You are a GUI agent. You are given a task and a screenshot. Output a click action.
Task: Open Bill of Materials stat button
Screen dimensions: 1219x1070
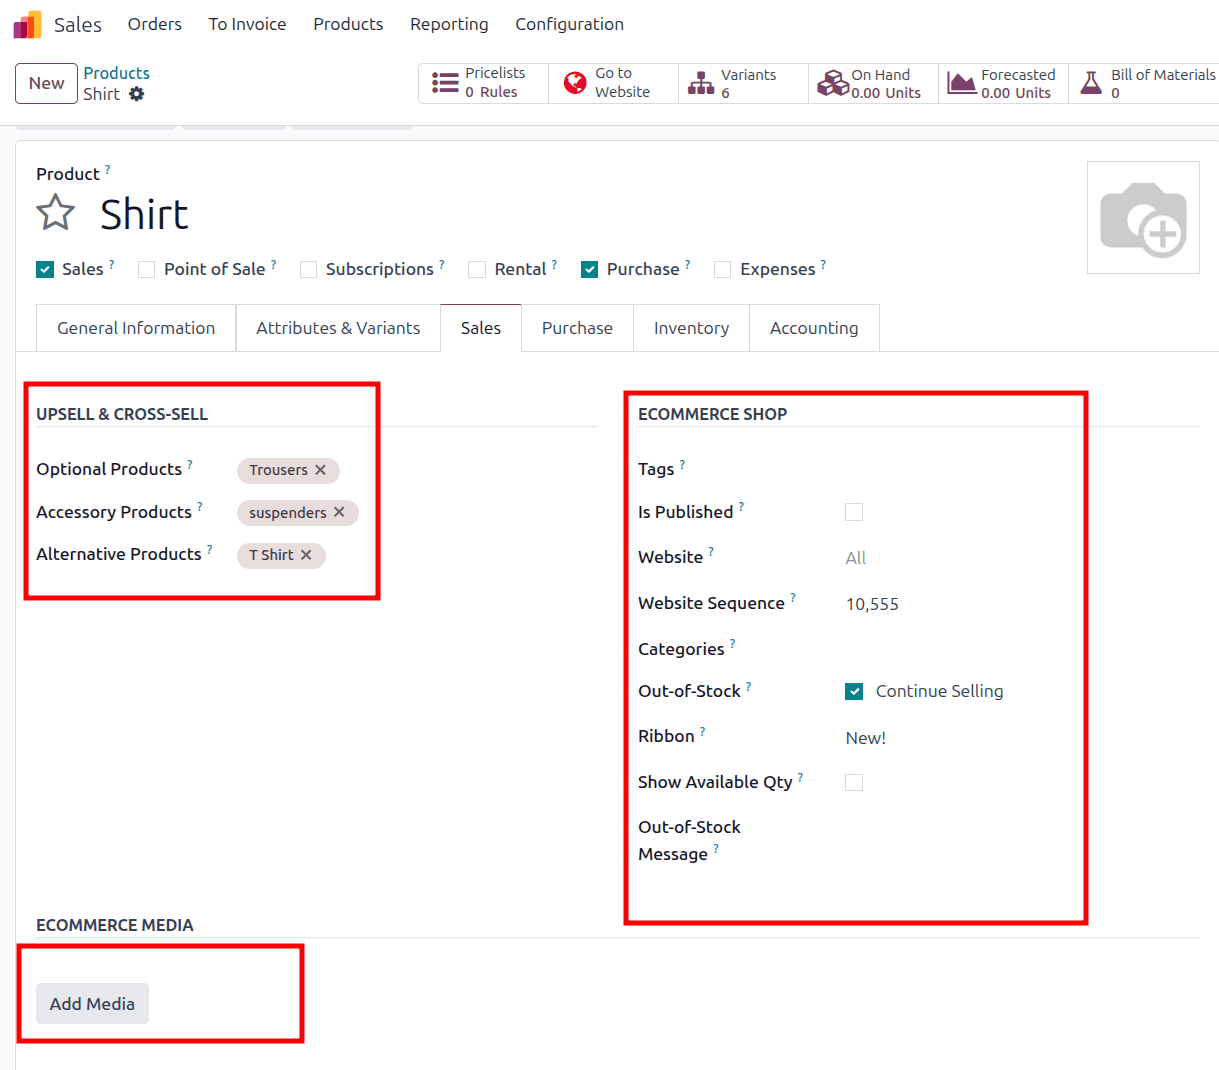pos(1144,83)
